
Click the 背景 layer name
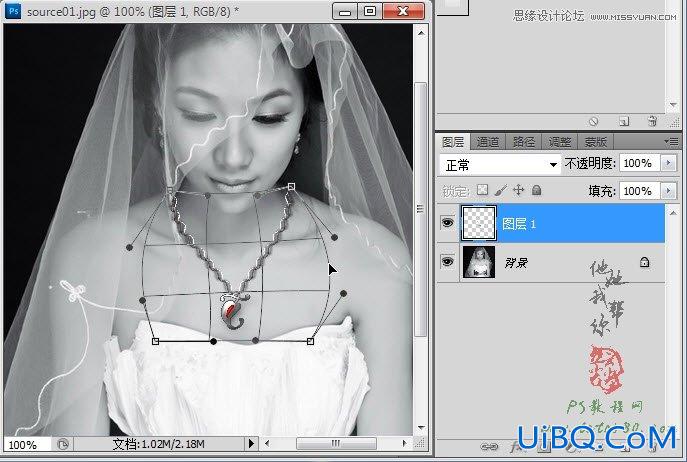pos(516,263)
